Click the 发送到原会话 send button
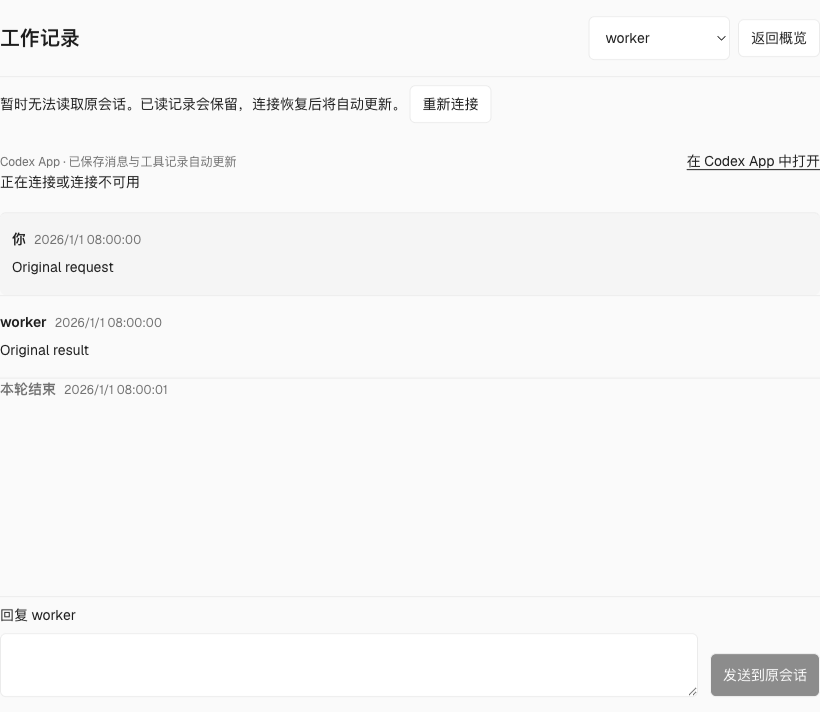Image resolution: width=820 pixels, height=712 pixels. (765, 675)
